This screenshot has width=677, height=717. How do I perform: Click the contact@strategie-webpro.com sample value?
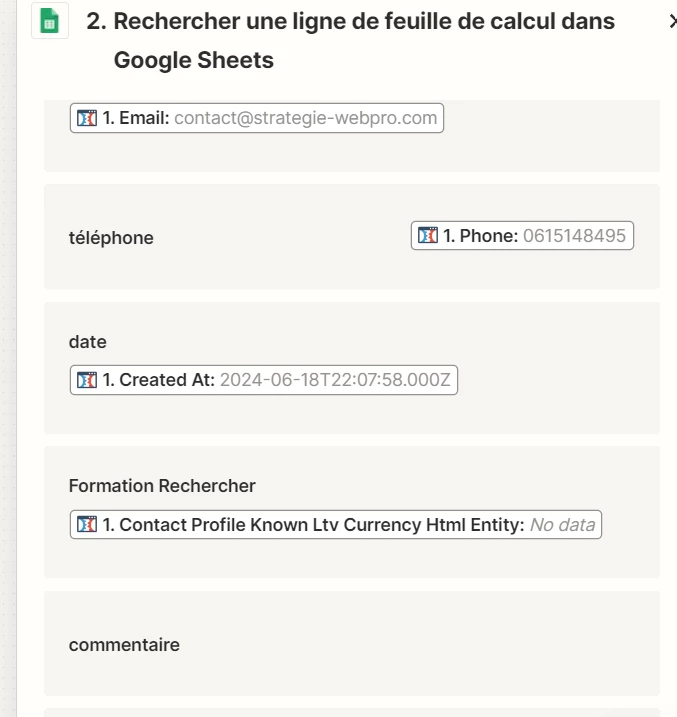pos(305,118)
